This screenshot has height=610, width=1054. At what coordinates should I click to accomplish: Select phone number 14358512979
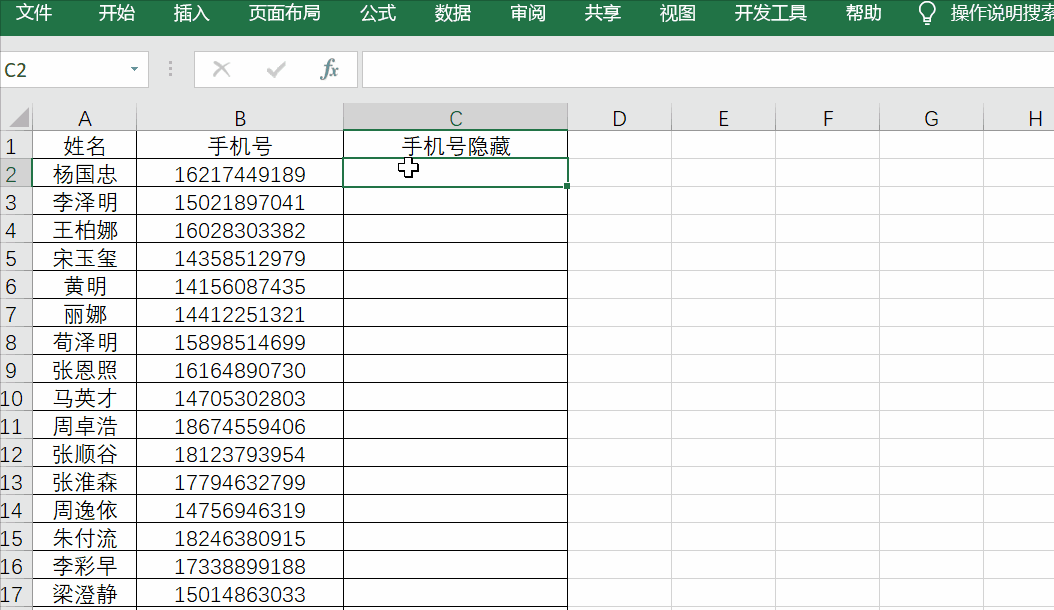tap(240, 258)
